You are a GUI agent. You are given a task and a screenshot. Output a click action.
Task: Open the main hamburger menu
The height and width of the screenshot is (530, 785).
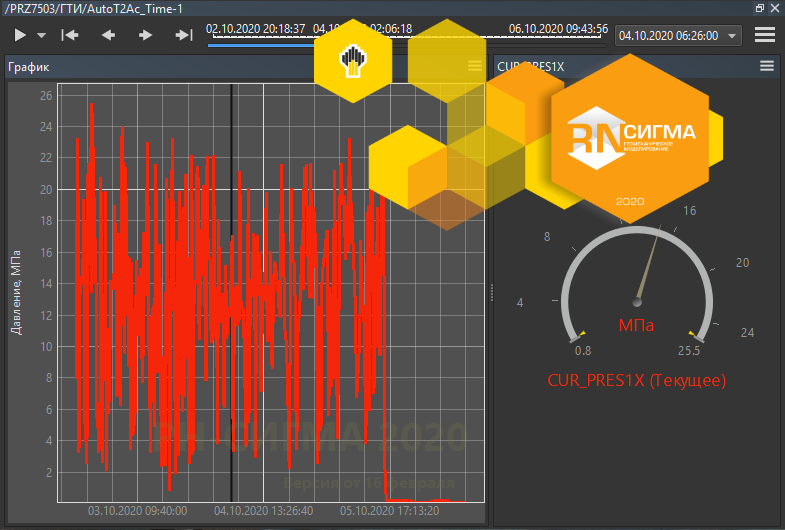pyautogui.click(x=765, y=35)
